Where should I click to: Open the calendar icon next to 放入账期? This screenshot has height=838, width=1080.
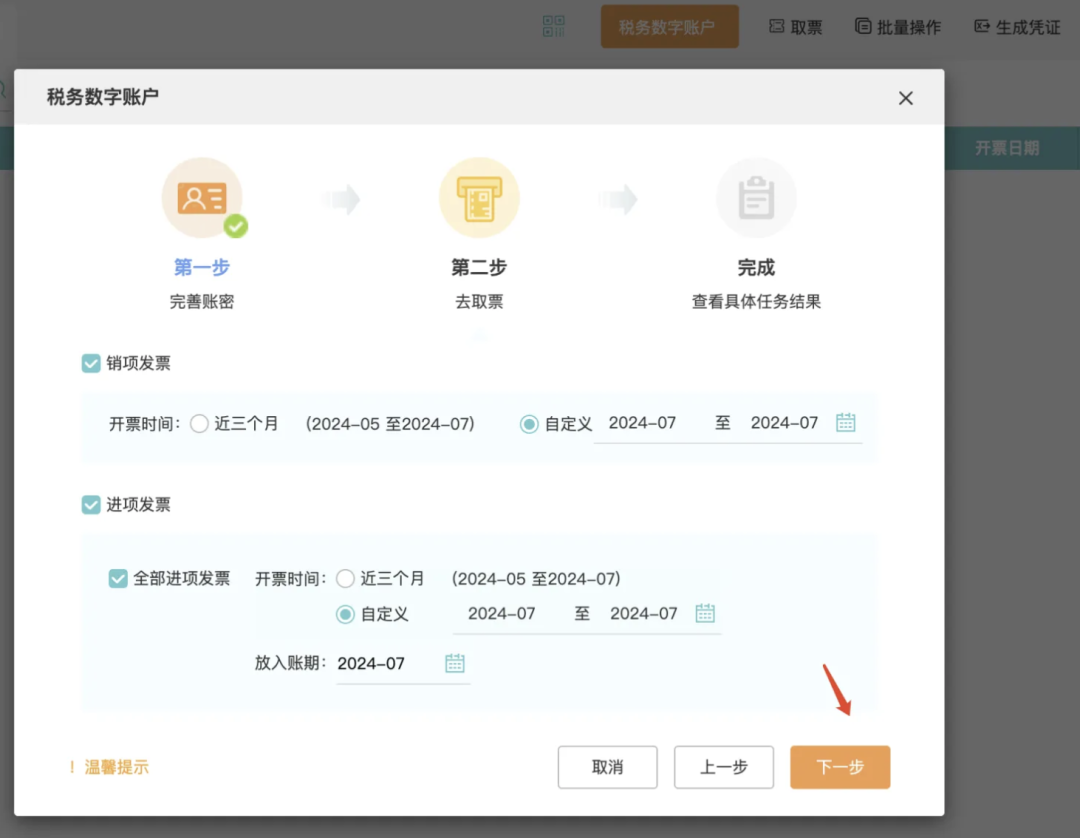coord(455,663)
